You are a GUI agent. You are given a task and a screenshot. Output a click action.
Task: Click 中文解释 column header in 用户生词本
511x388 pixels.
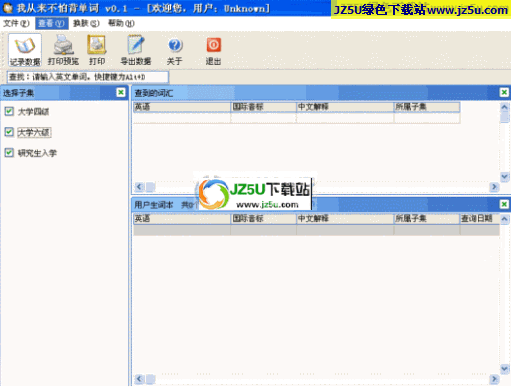tap(345, 219)
